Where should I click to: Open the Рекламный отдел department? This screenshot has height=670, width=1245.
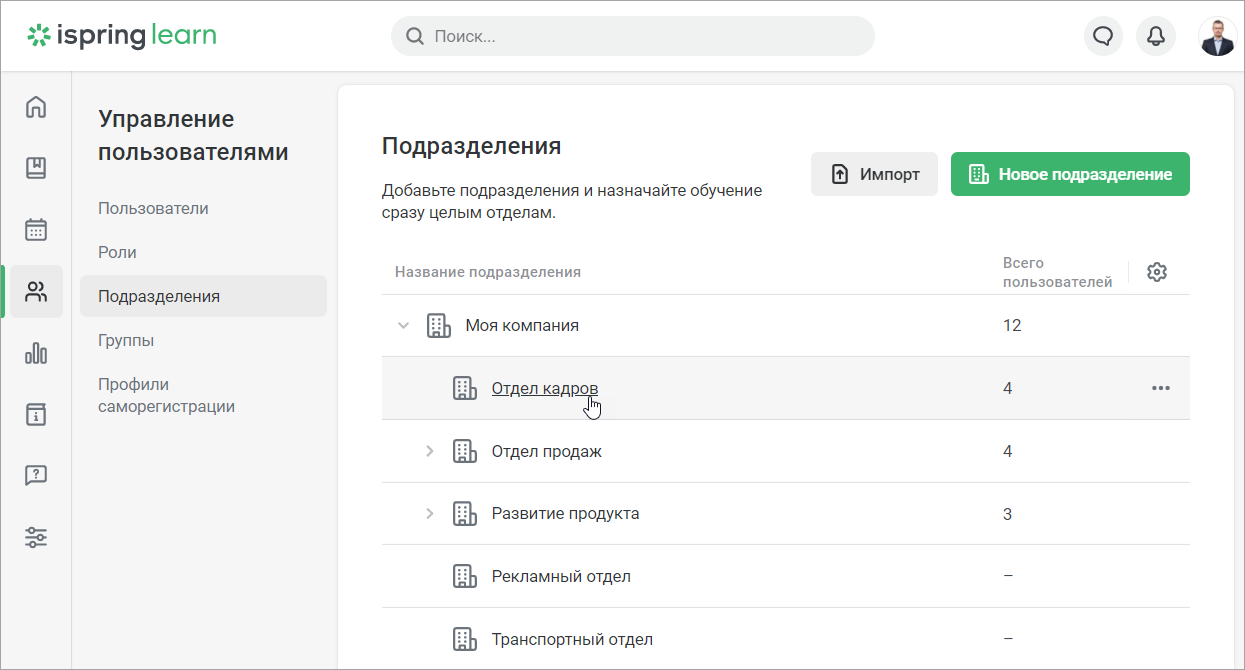561,576
